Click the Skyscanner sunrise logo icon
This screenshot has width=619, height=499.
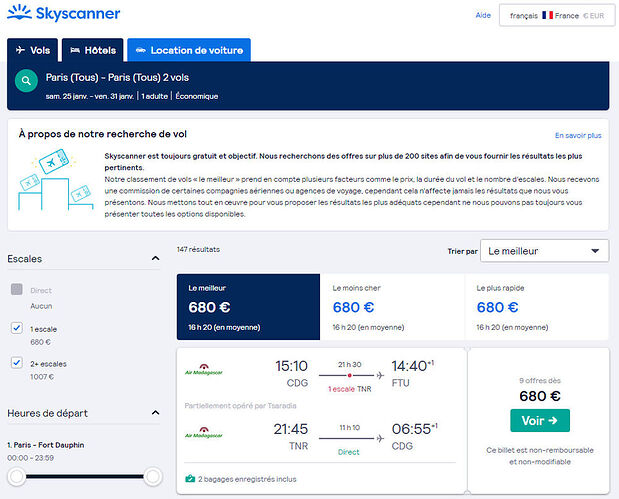(19, 12)
